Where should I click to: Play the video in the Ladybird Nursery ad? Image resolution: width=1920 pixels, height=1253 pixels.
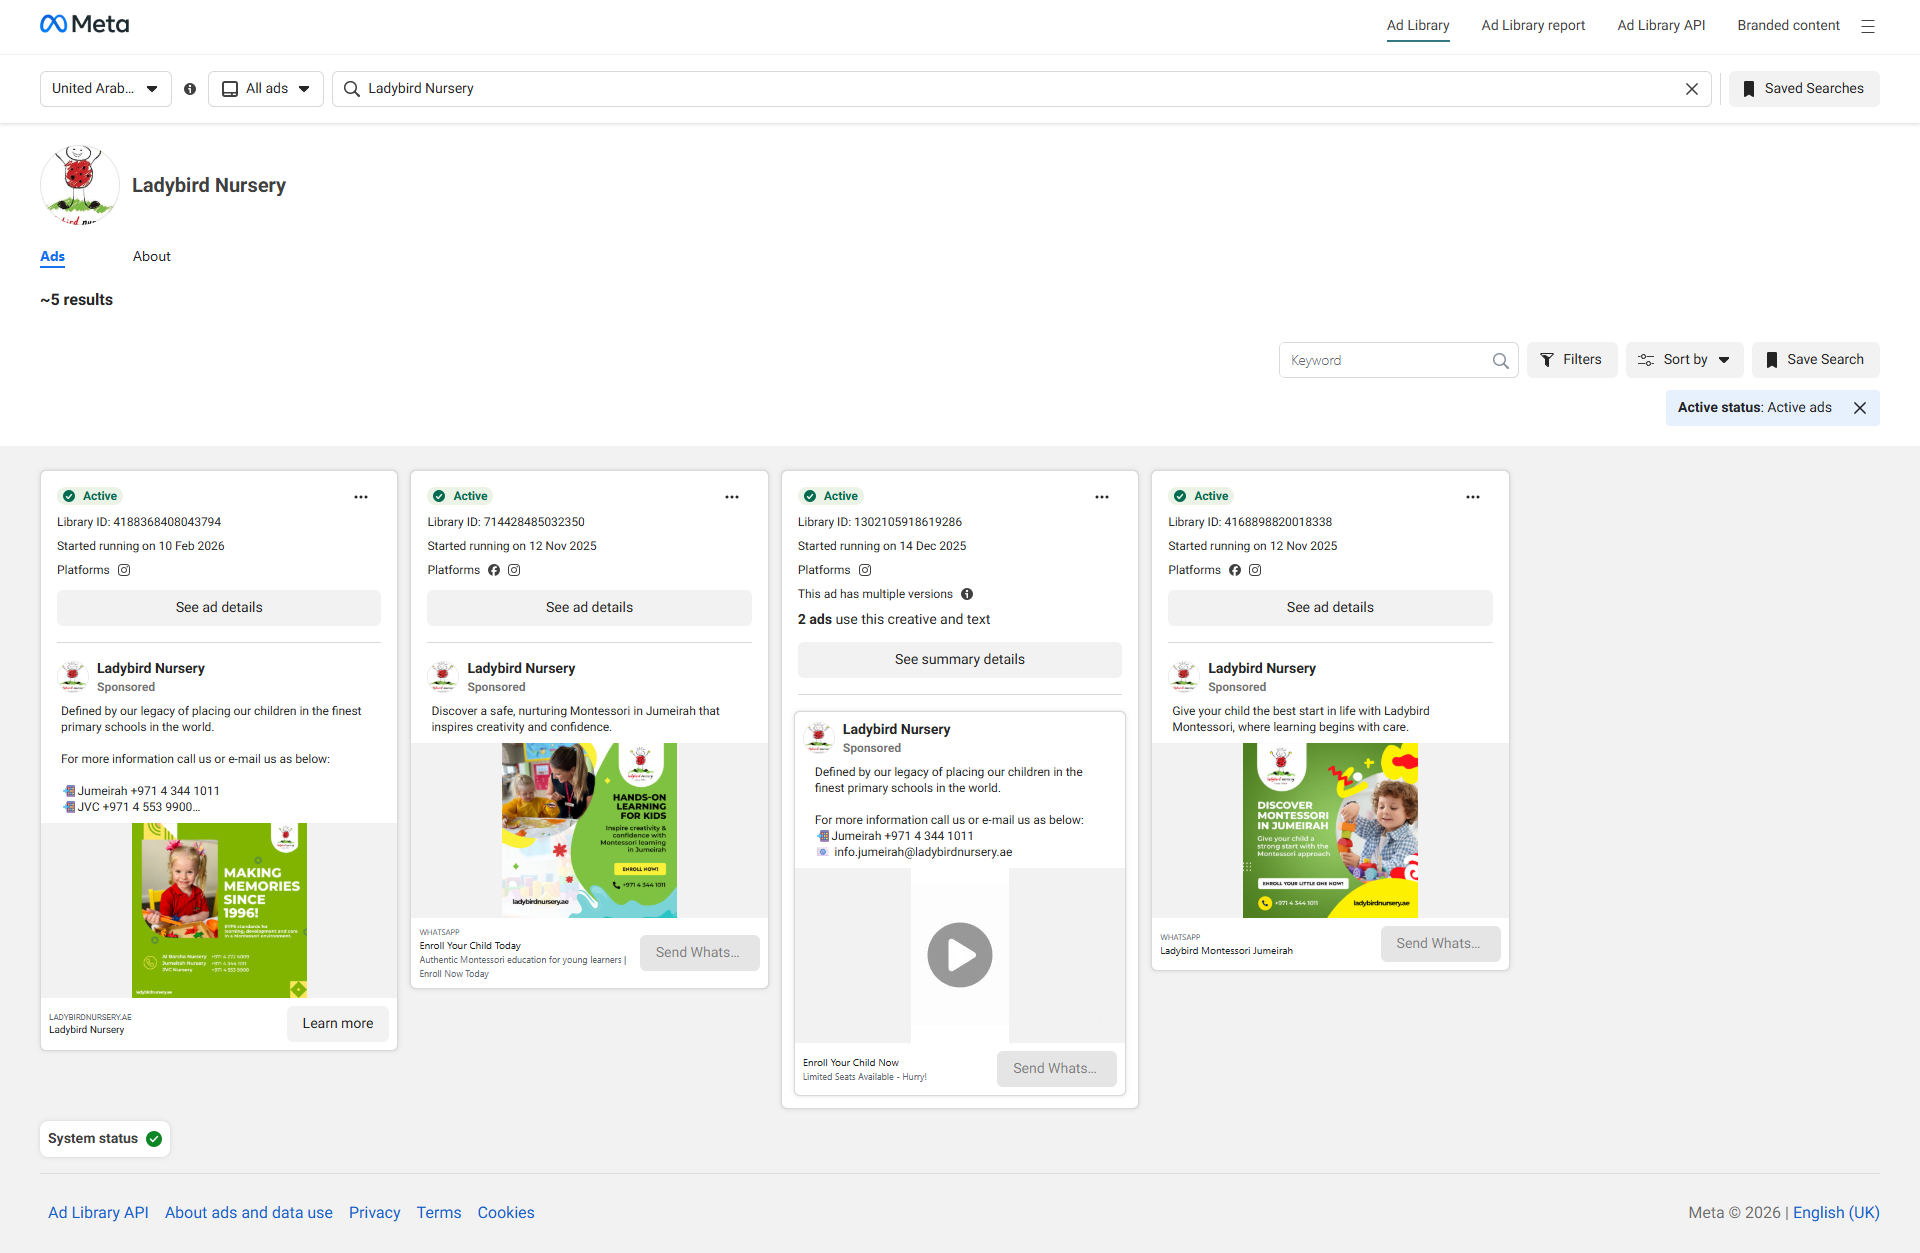[x=960, y=955]
